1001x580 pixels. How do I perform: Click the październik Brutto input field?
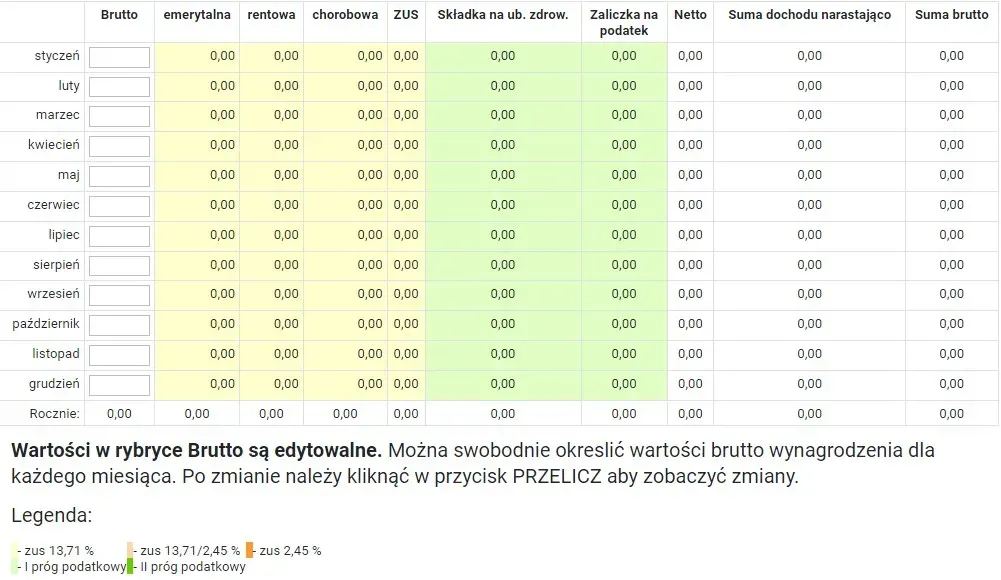click(118, 324)
